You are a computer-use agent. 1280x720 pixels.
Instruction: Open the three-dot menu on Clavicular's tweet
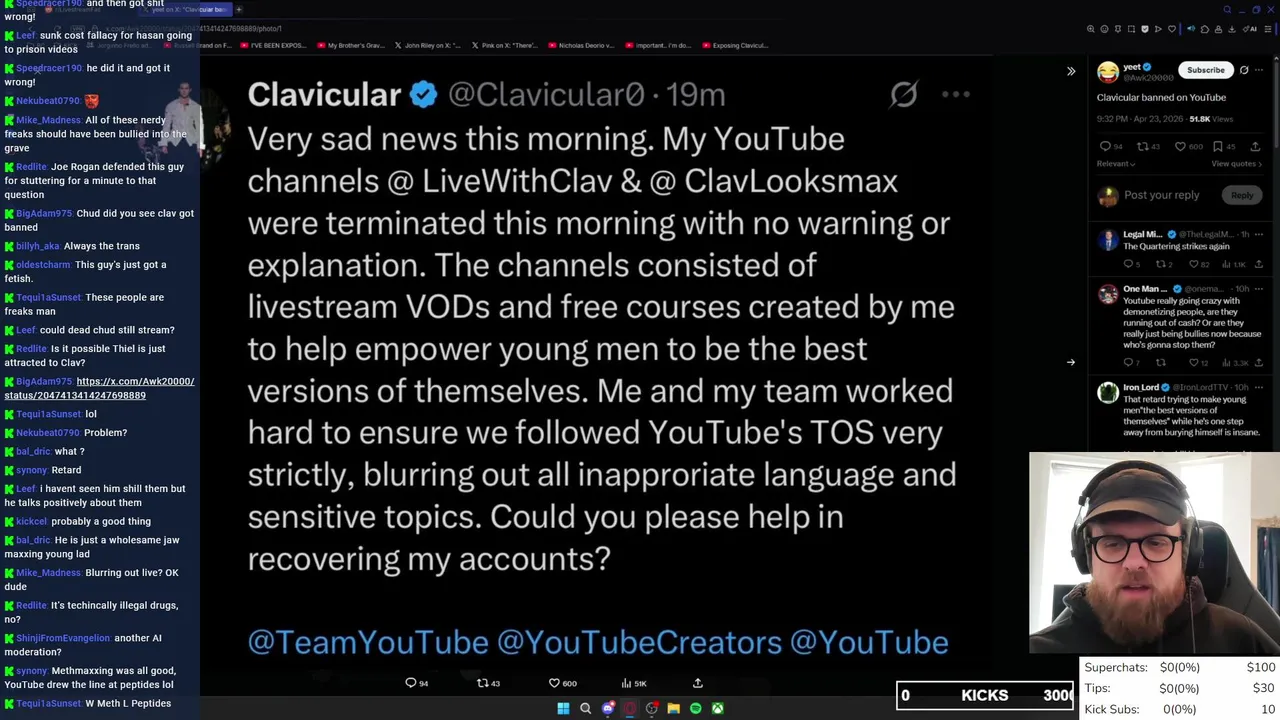[955, 94]
